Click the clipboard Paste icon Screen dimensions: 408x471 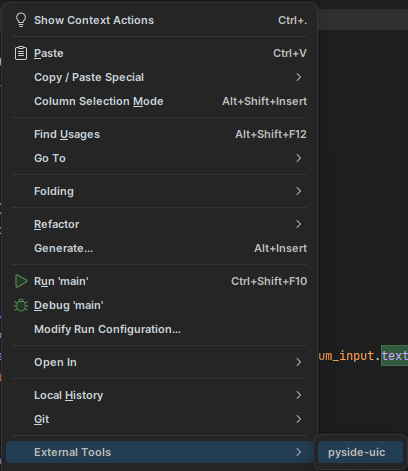[x=21, y=53]
